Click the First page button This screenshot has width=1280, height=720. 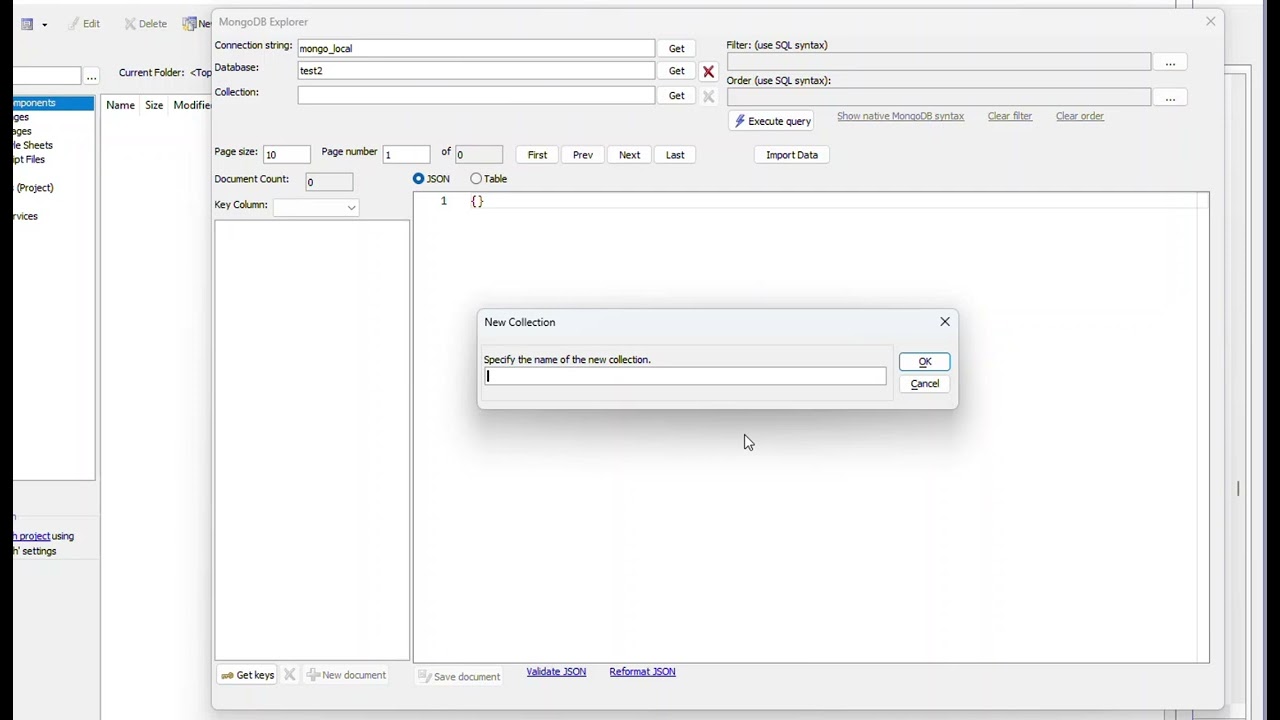[x=537, y=155]
